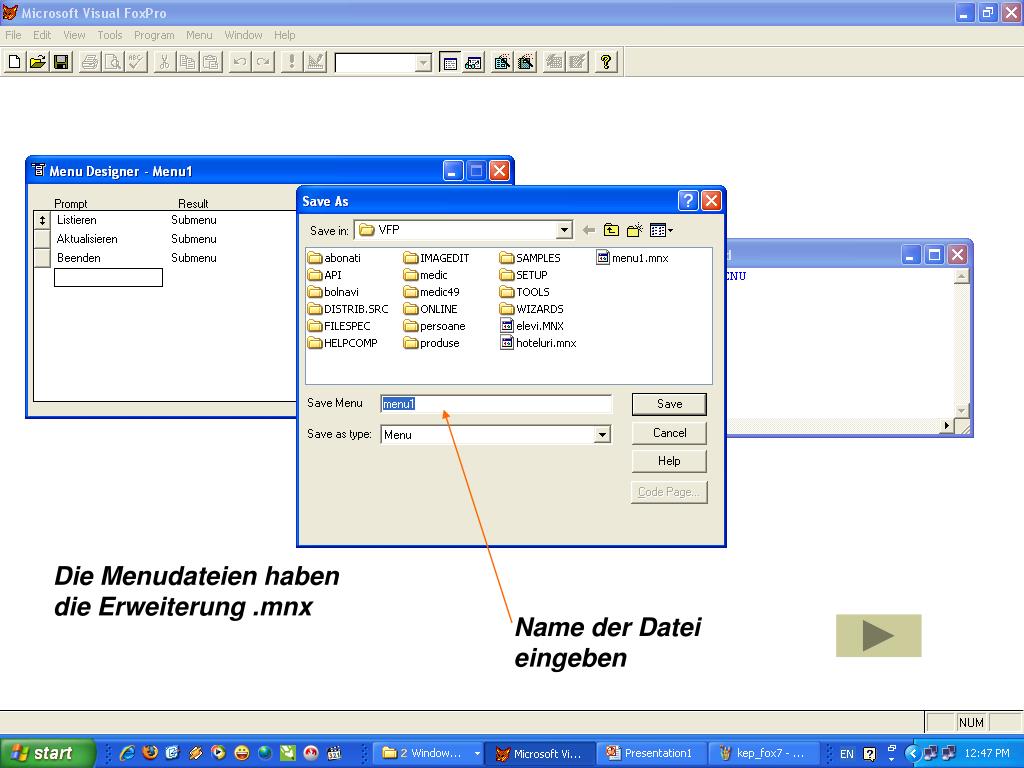Image resolution: width=1024 pixels, height=768 pixels.
Task: Click the Windows start button
Action: pos(47,753)
